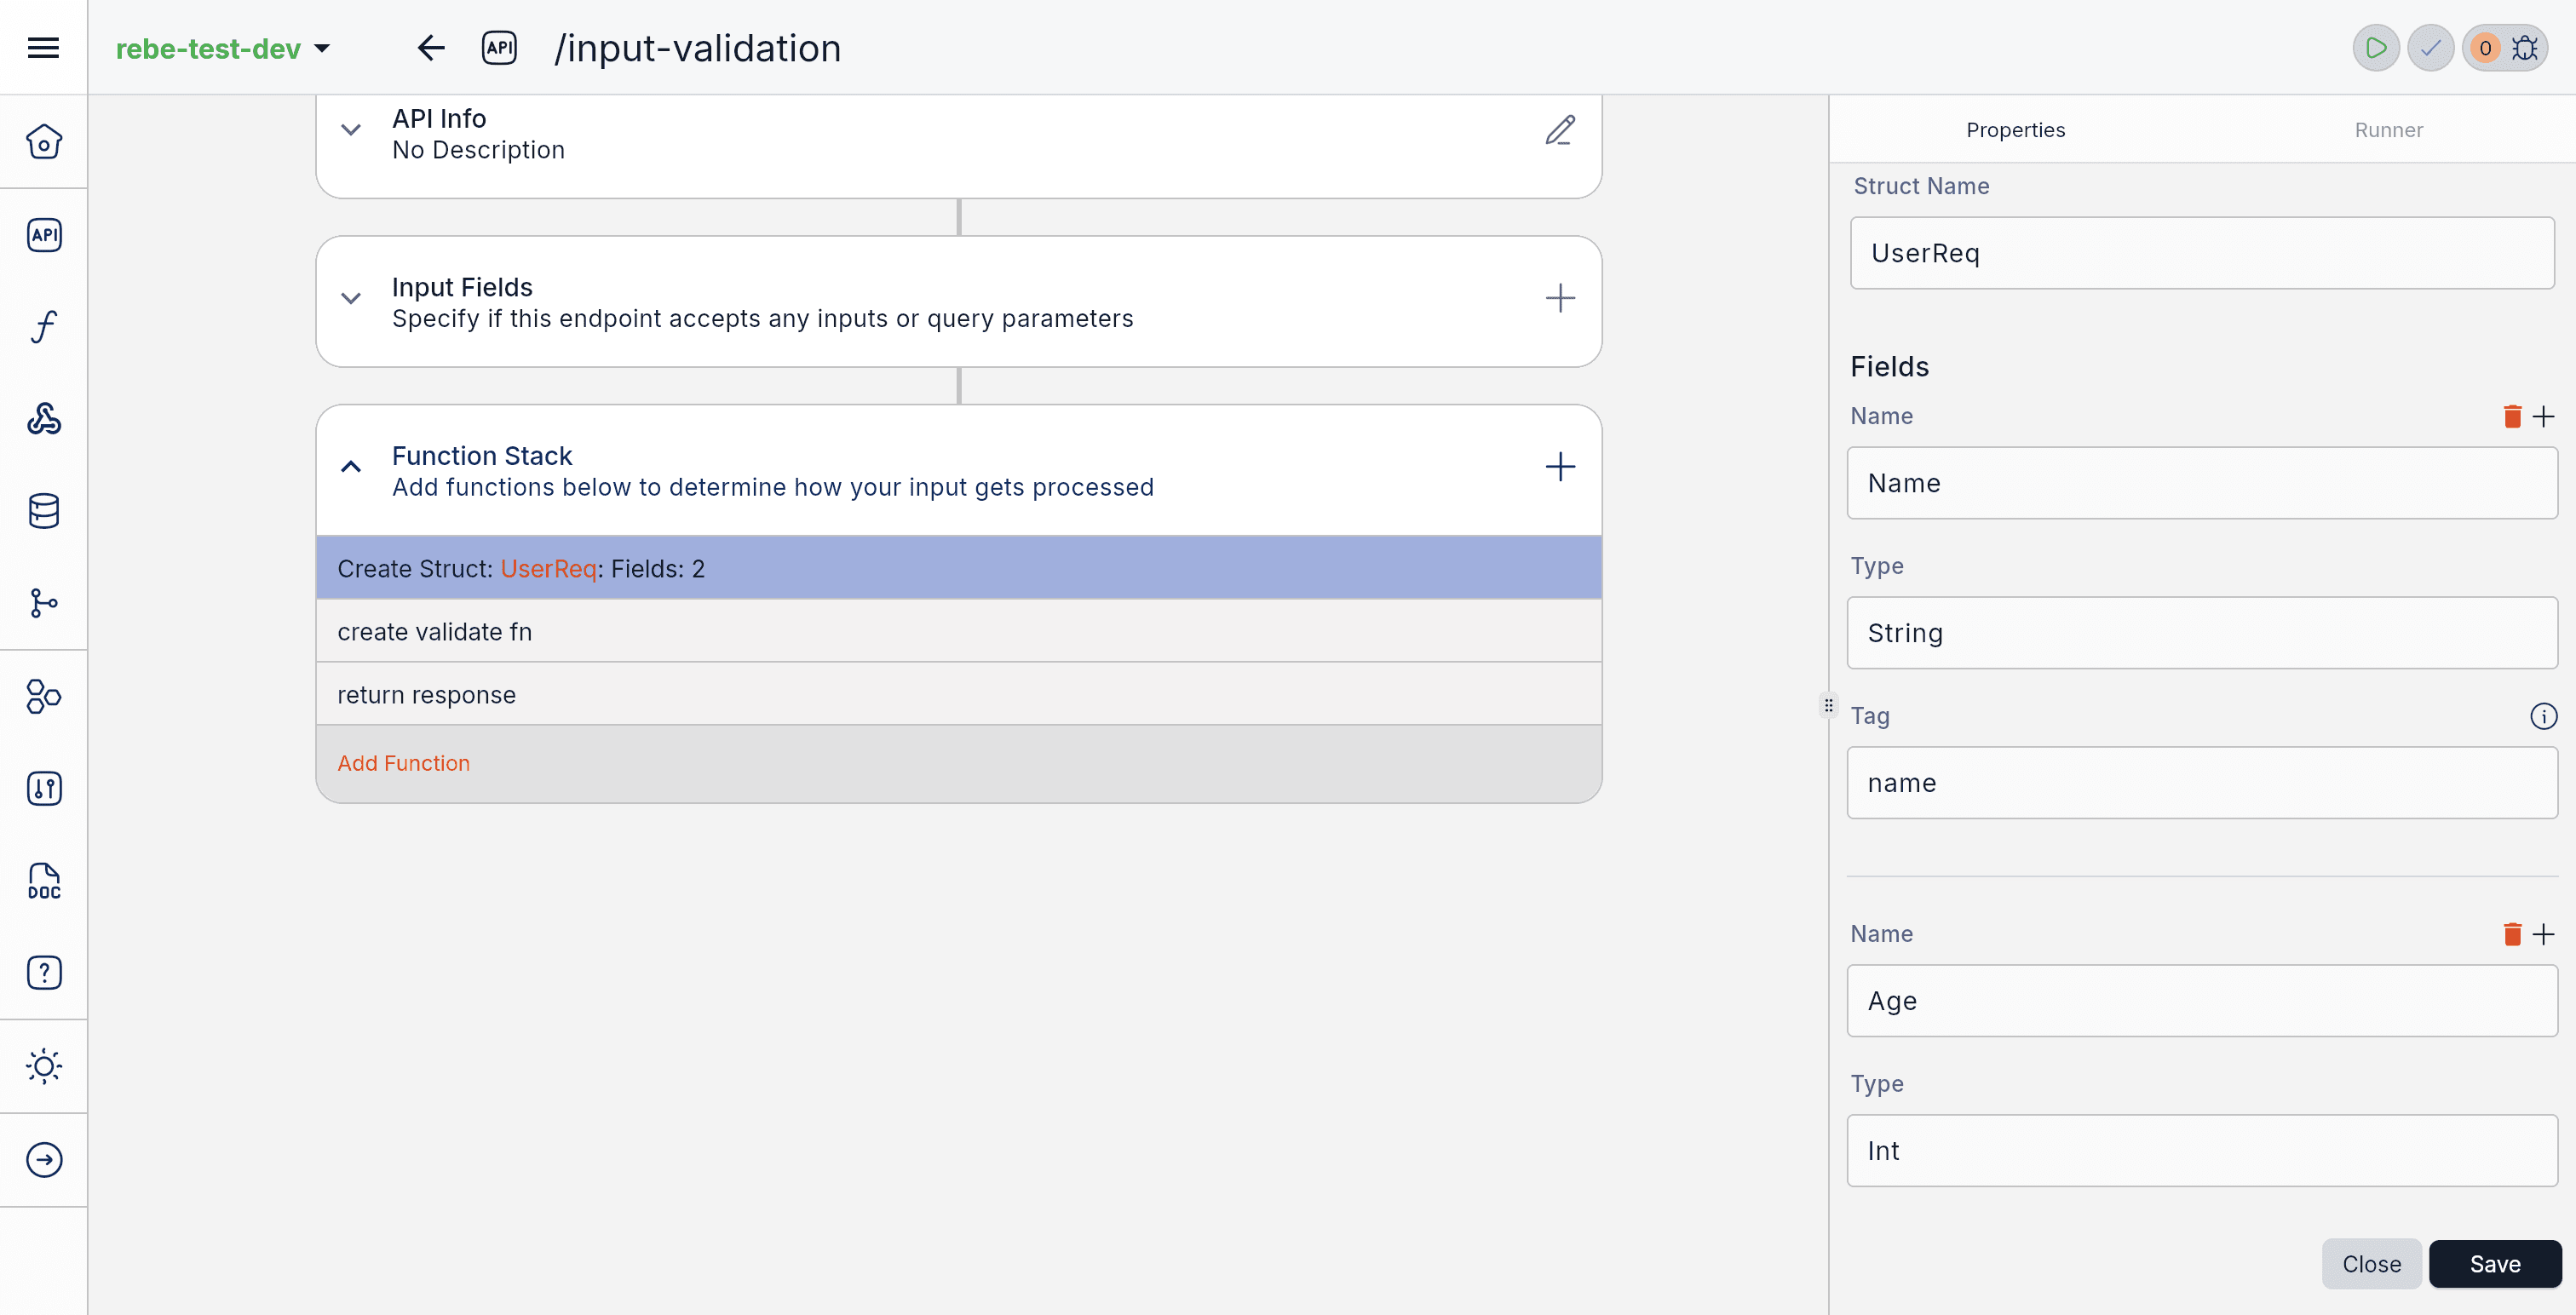The image size is (2576, 1315).
Task: Click the Fields heading in properties
Action: coord(1889,366)
